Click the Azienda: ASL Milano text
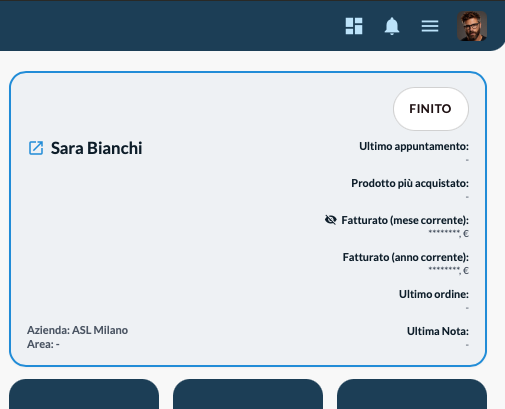The image size is (505, 409). point(77,330)
